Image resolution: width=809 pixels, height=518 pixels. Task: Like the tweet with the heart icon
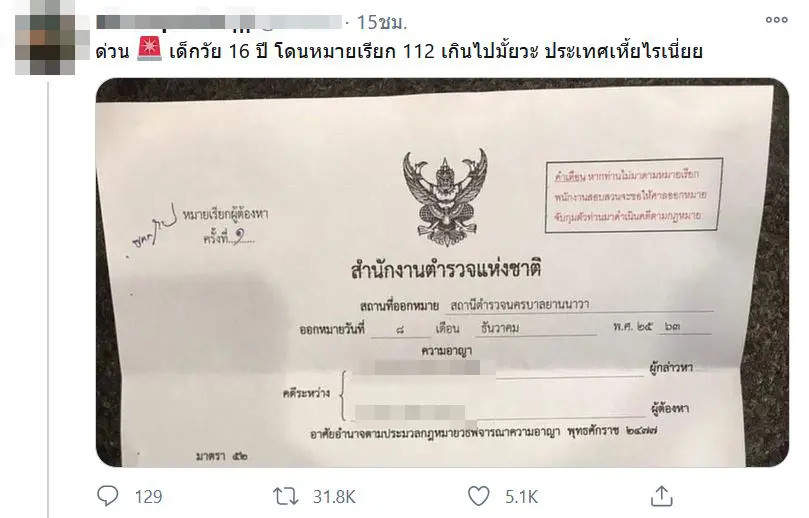click(x=479, y=496)
